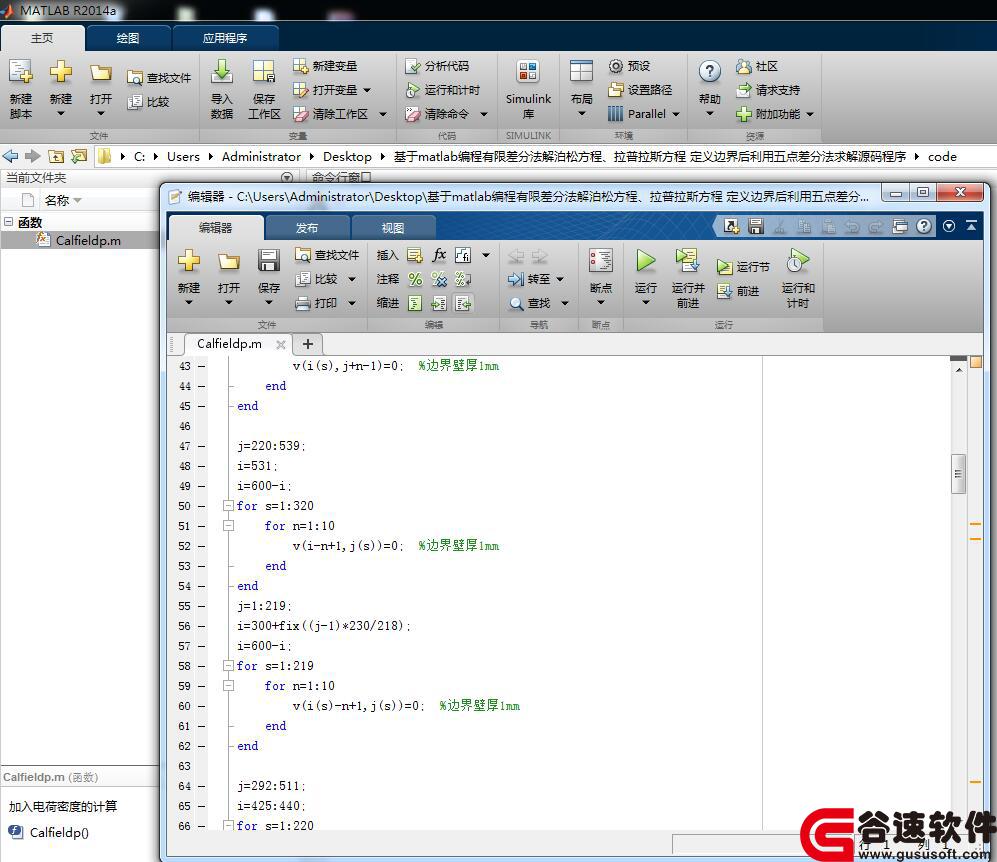Click Layout icon in main toolbar
This screenshot has width=997, height=862.
581,72
